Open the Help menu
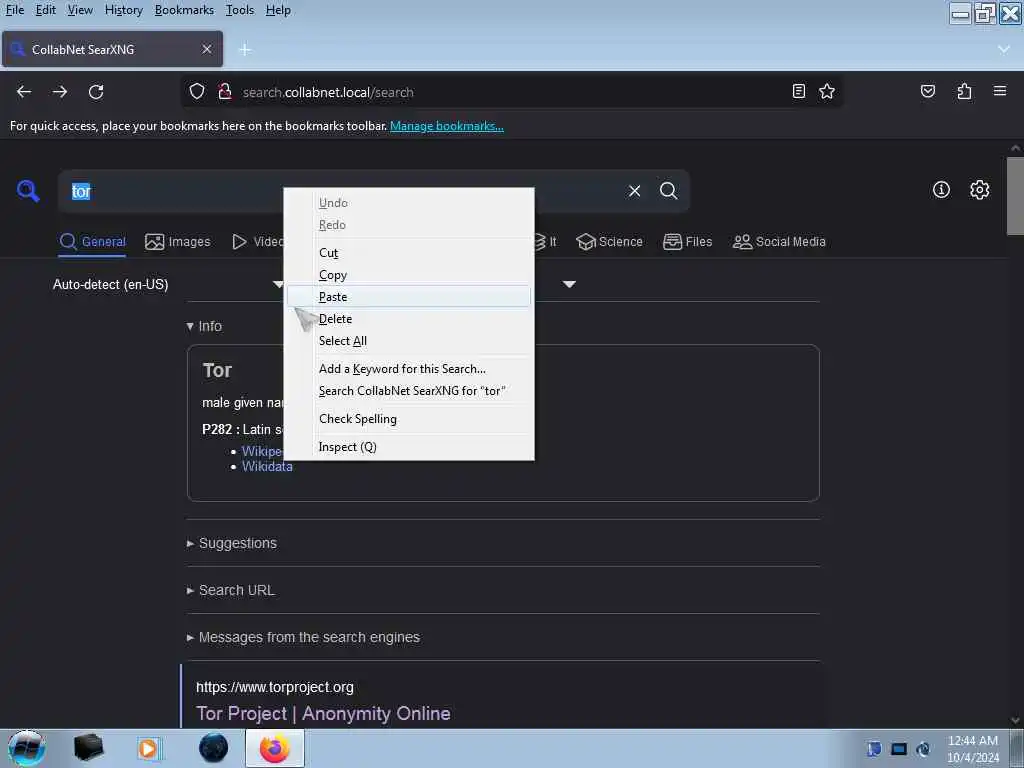The height and width of the screenshot is (768, 1024). pos(278,10)
